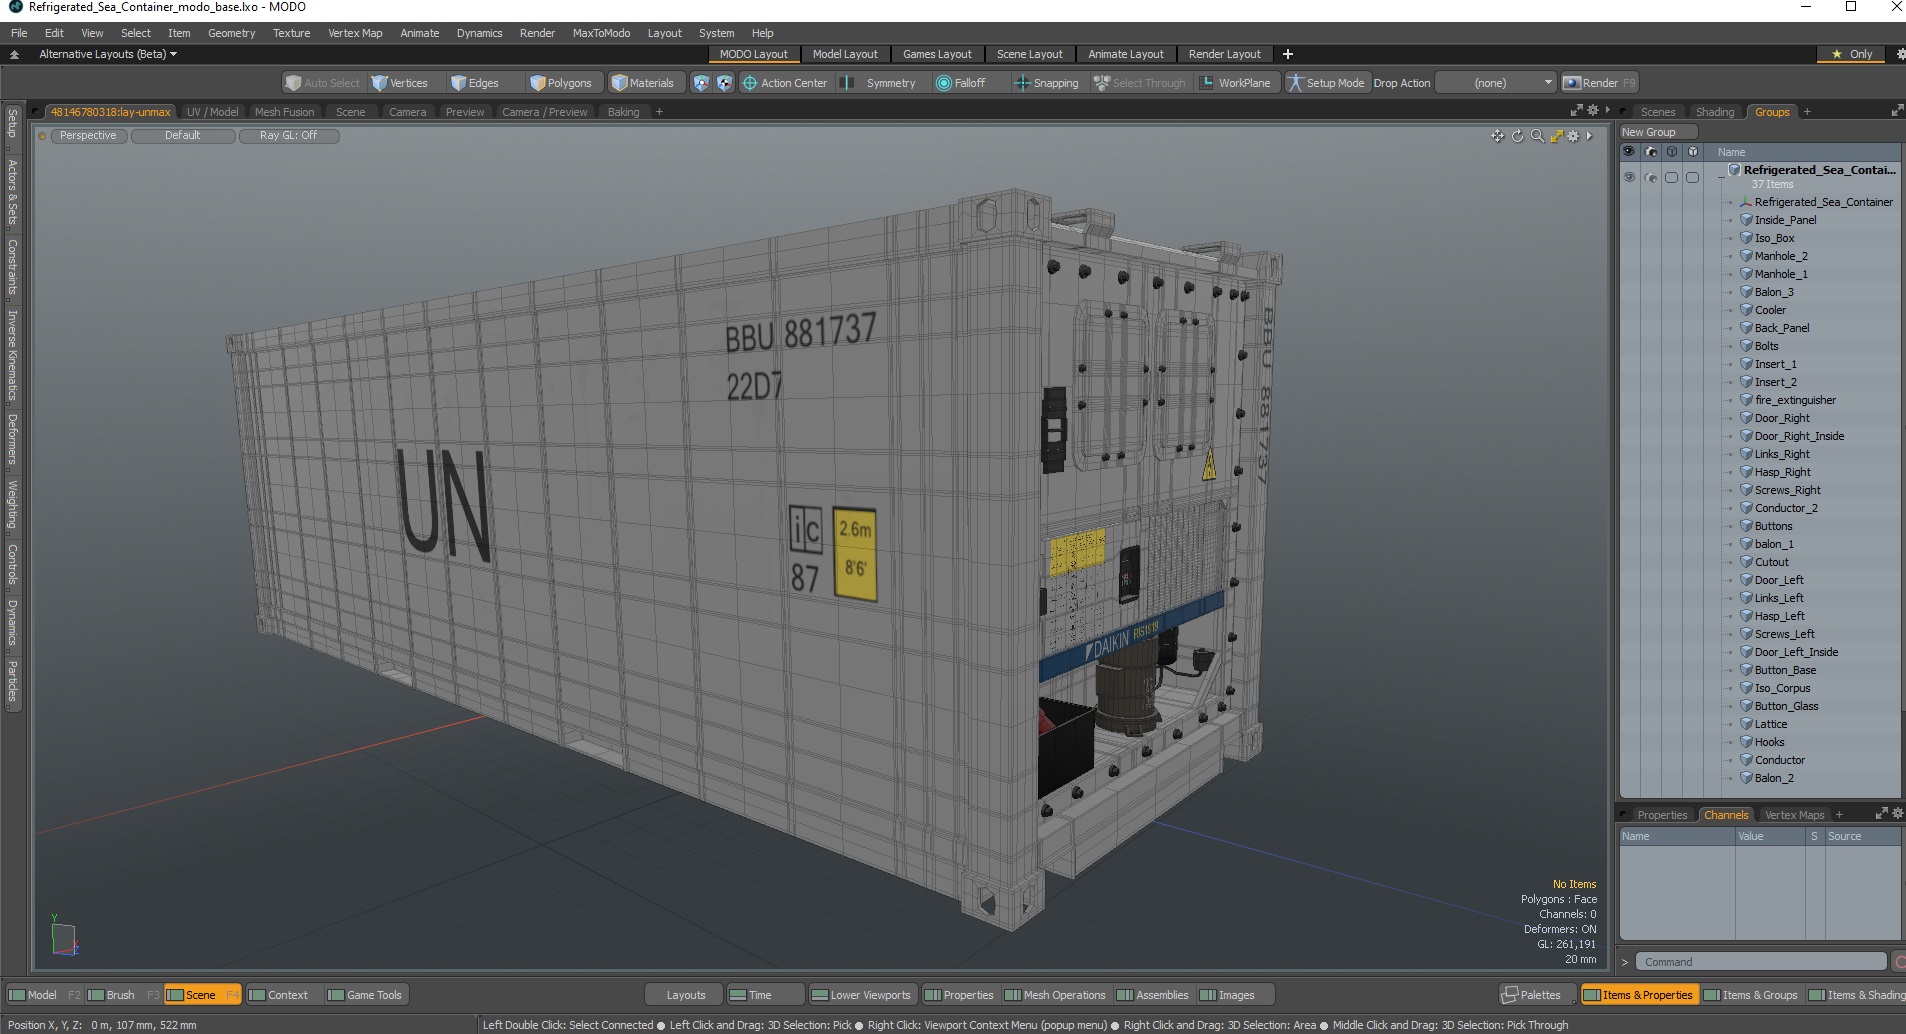
Task: Toggle render camera for Refrigerated_Sea_Contai group
Action: click(1651, 177)
